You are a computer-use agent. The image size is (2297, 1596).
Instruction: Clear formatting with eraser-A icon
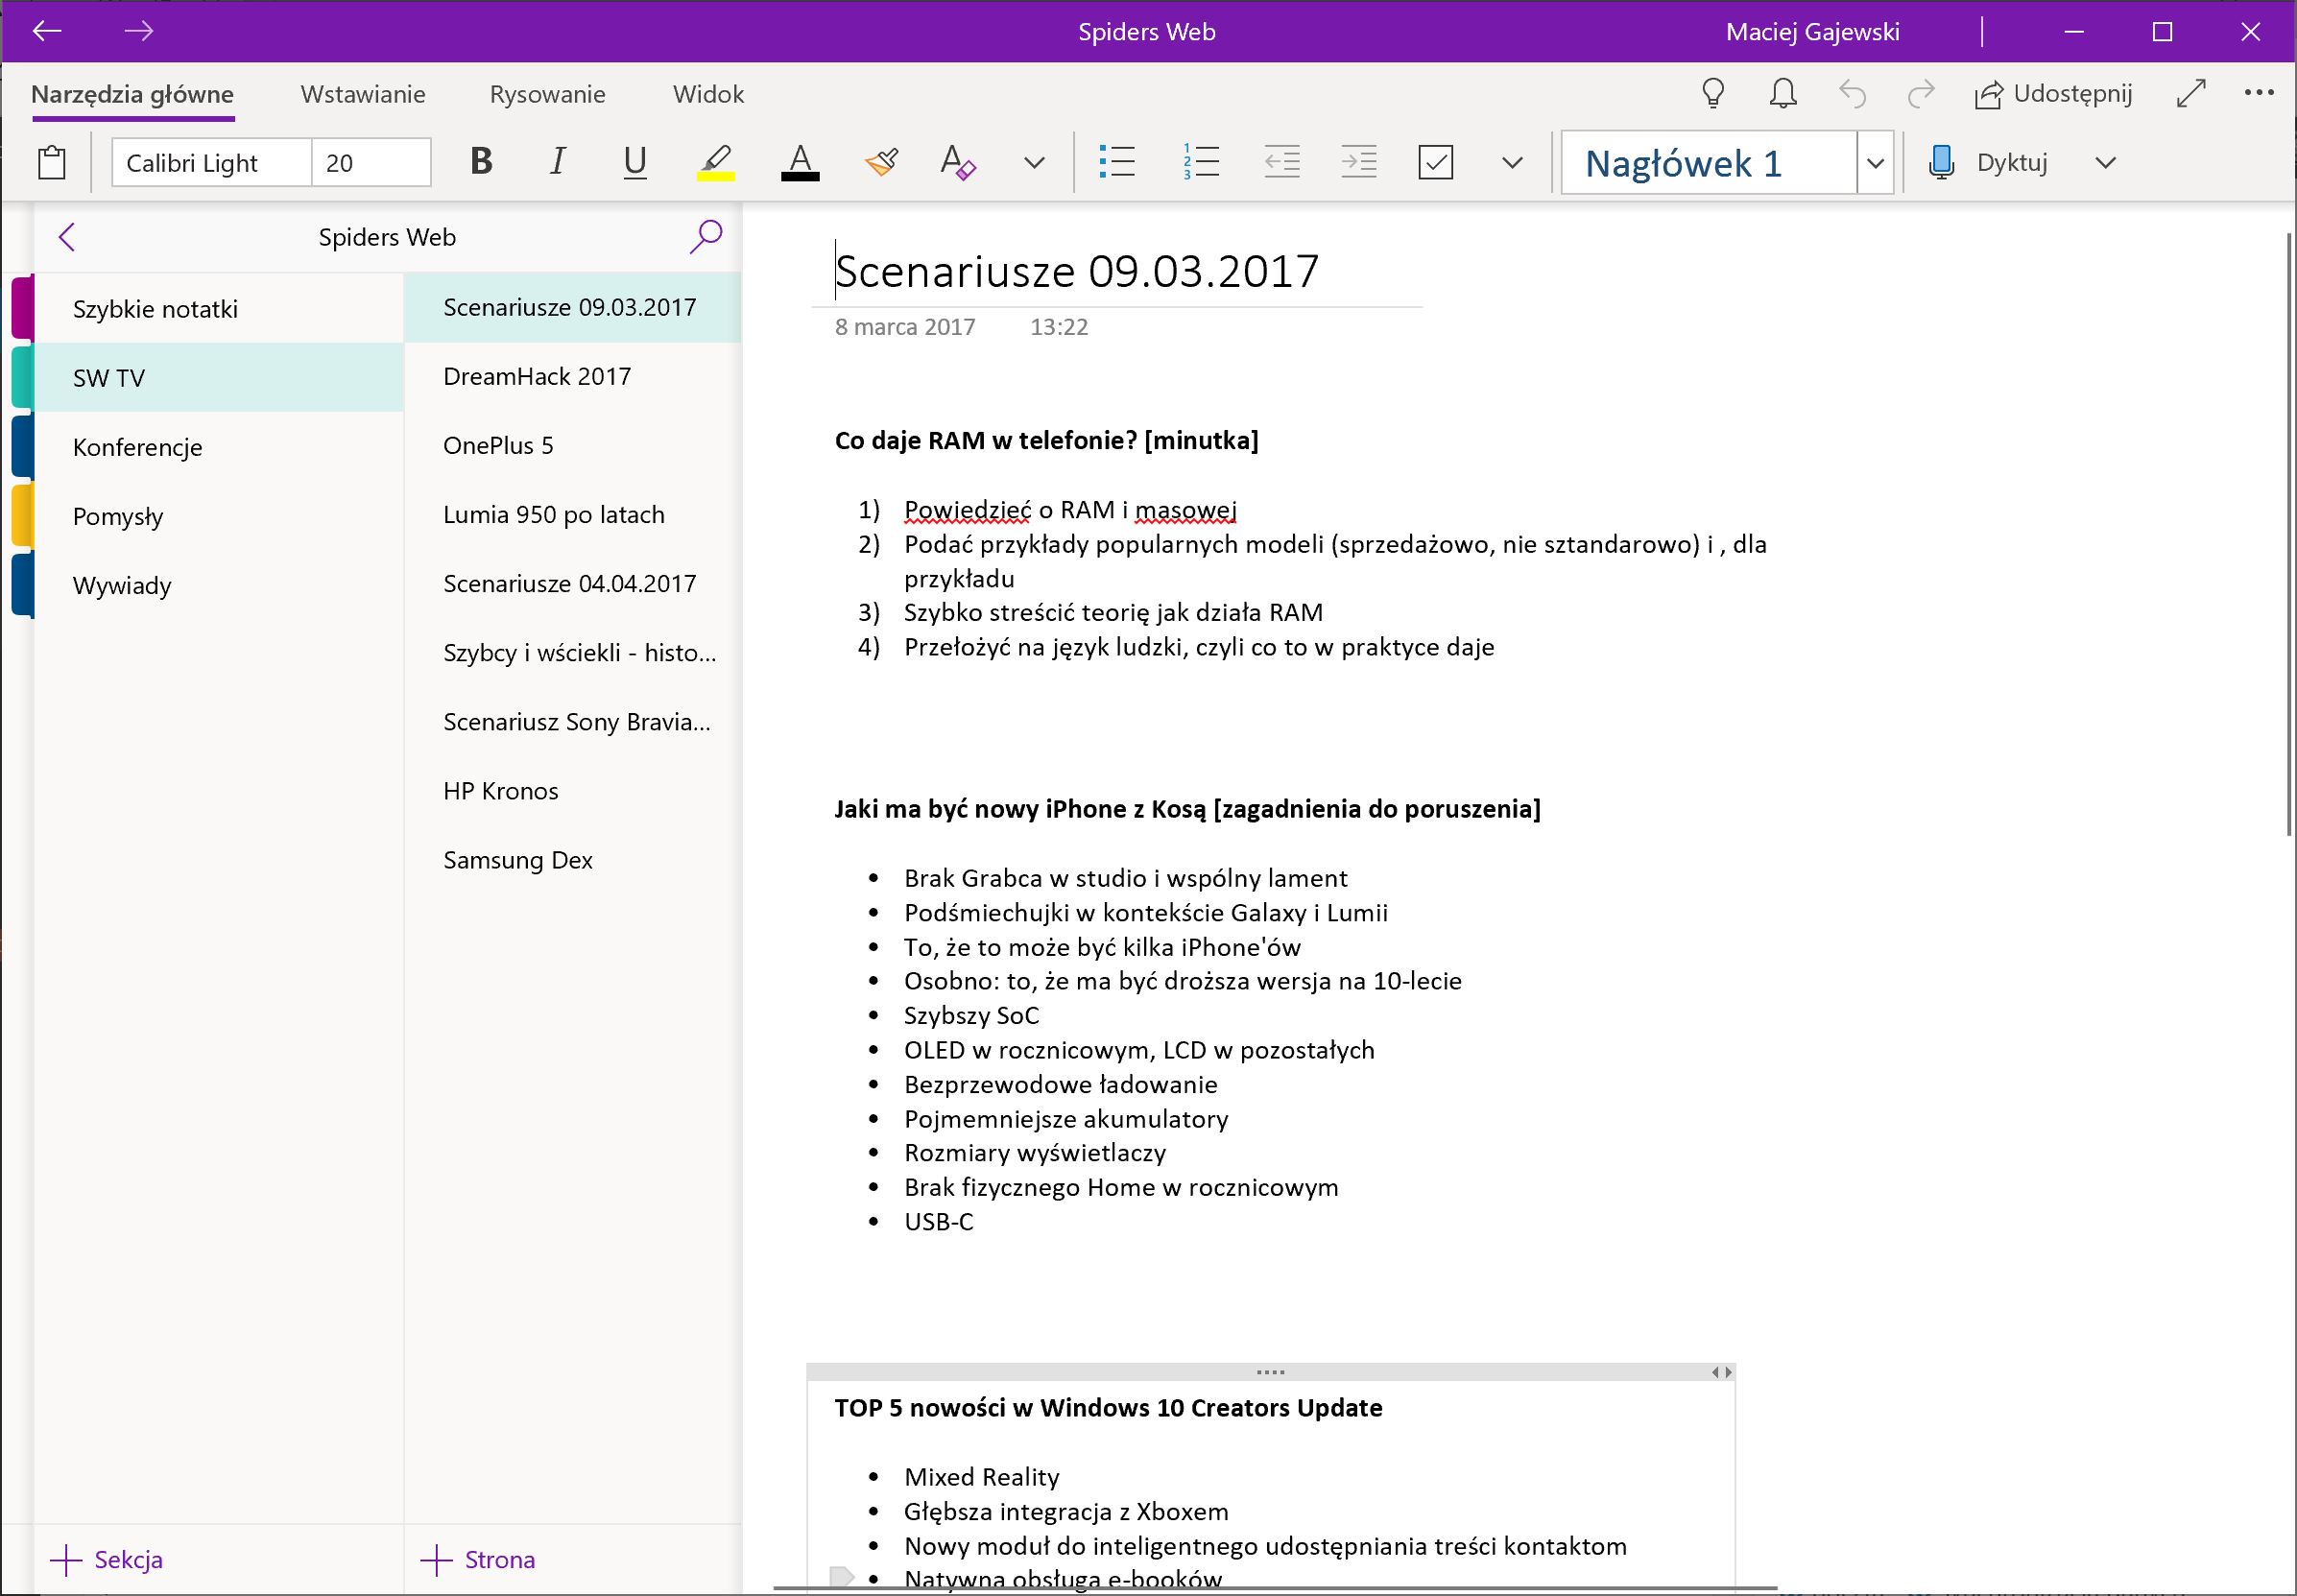tap(958, 161)
